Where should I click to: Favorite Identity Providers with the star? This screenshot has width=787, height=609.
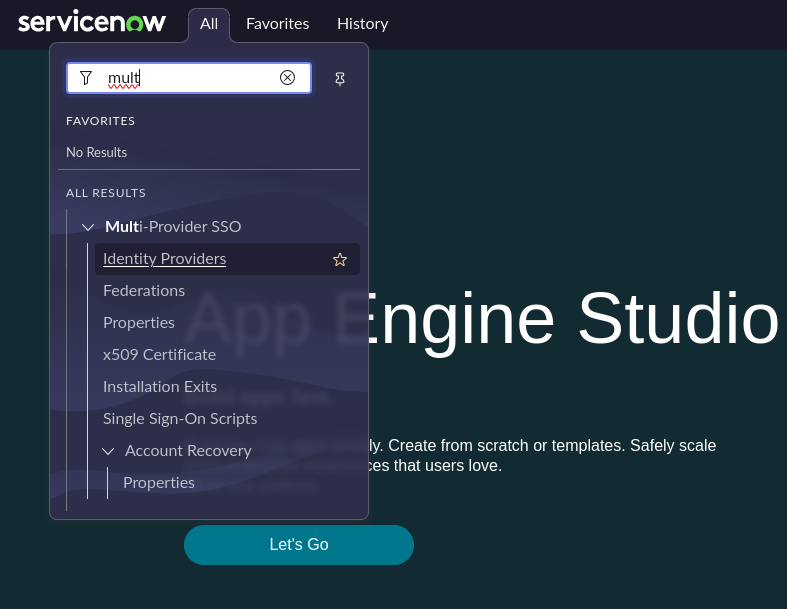(340, 260)
